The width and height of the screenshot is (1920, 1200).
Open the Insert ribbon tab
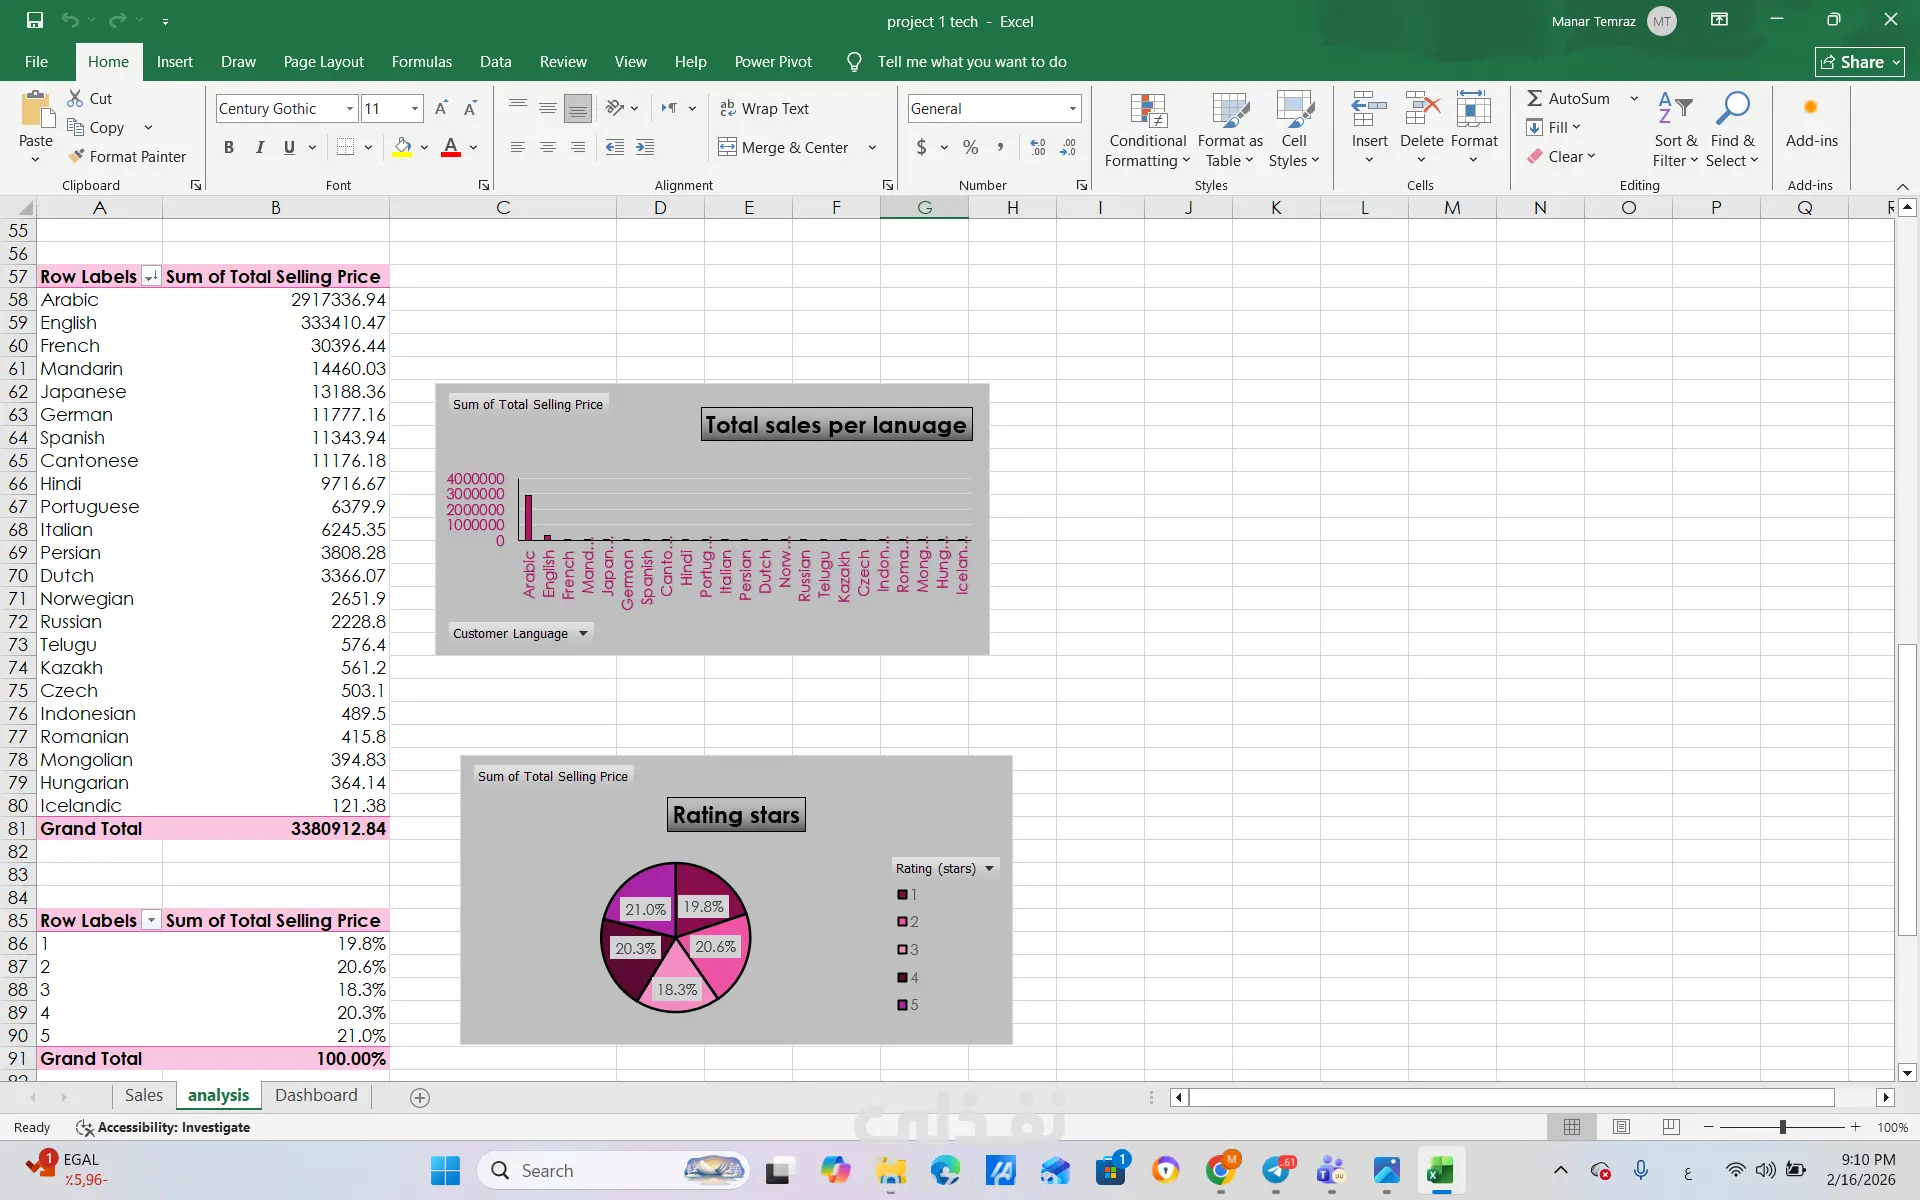[174, 62]
